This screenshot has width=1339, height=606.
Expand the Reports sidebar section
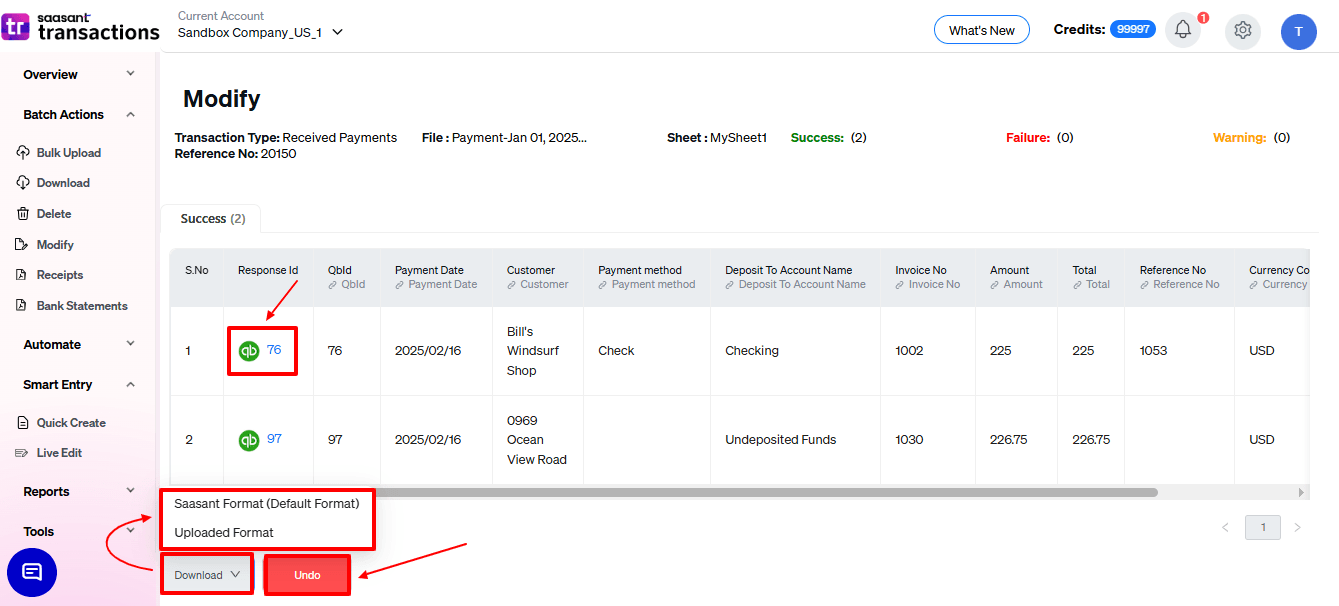(x=130, y=491)
